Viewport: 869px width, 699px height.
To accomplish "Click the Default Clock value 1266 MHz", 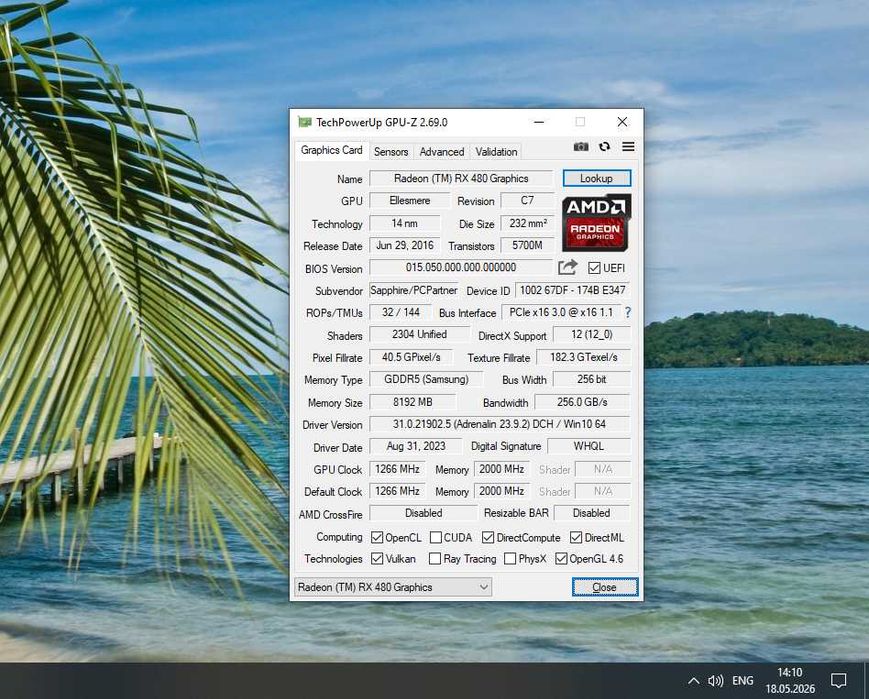I will [x=397, y=491].
